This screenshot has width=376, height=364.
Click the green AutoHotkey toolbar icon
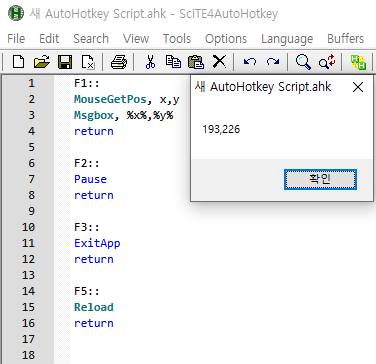[x=358, y=62]
